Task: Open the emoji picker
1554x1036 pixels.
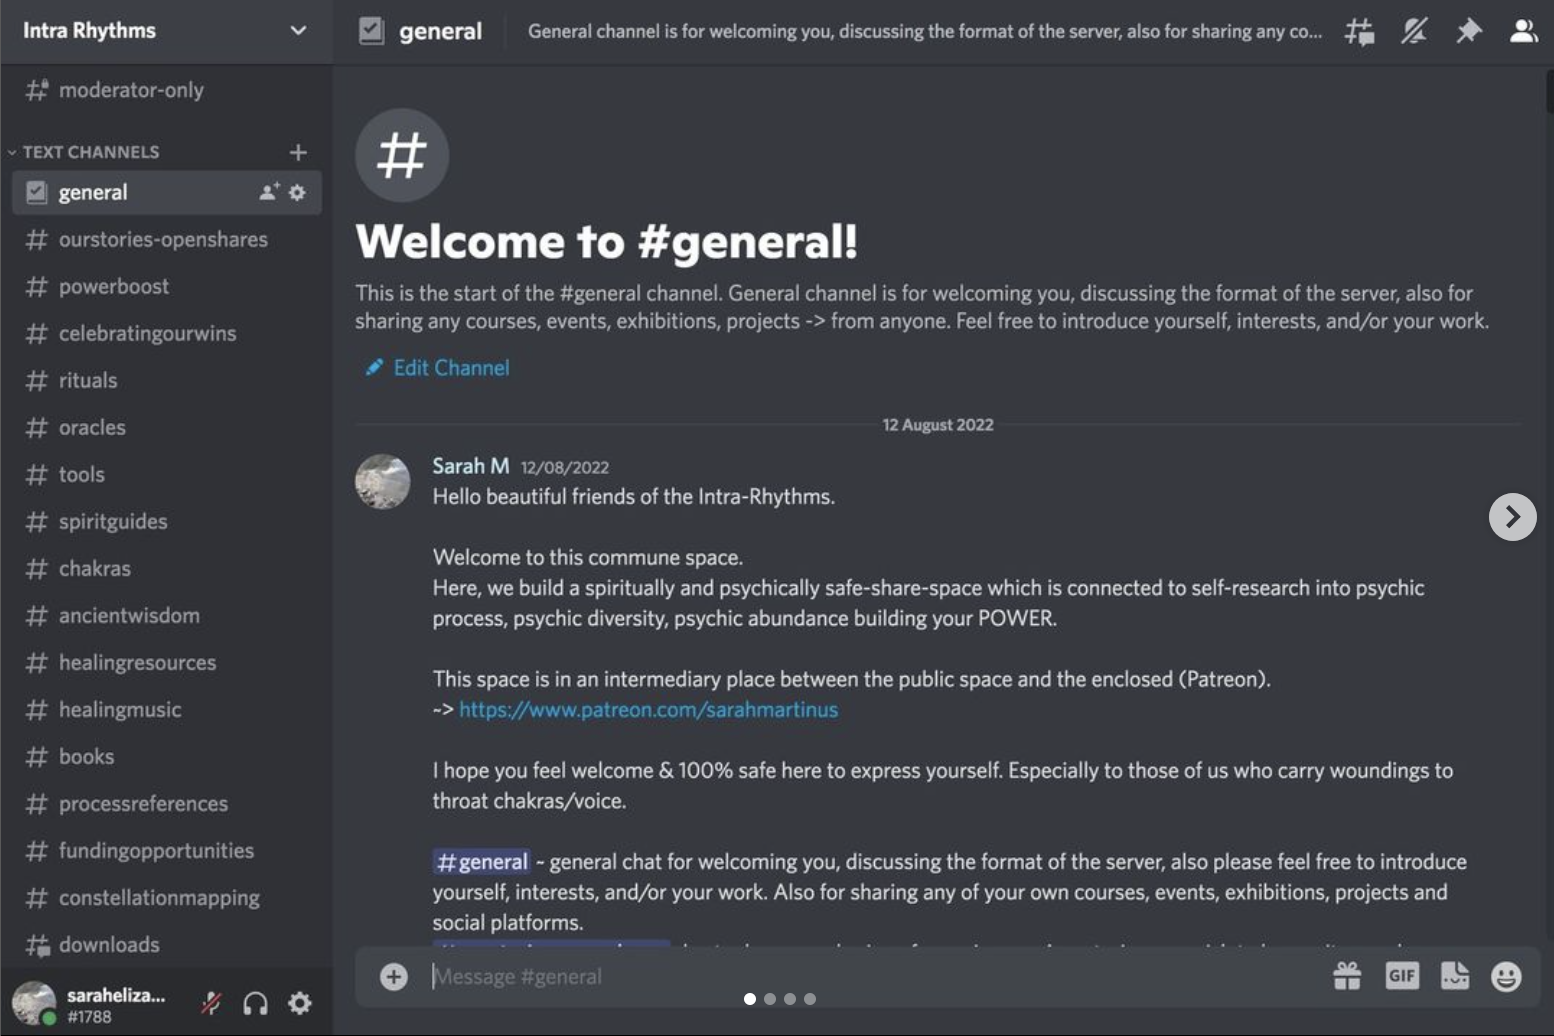Action: click(1506, 976)
